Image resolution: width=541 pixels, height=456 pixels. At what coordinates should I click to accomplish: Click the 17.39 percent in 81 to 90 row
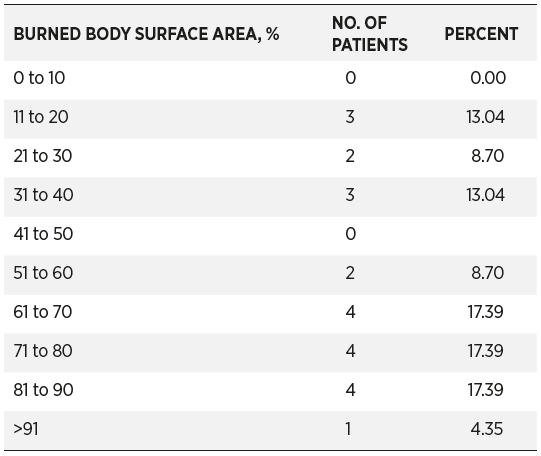(485, 389)
